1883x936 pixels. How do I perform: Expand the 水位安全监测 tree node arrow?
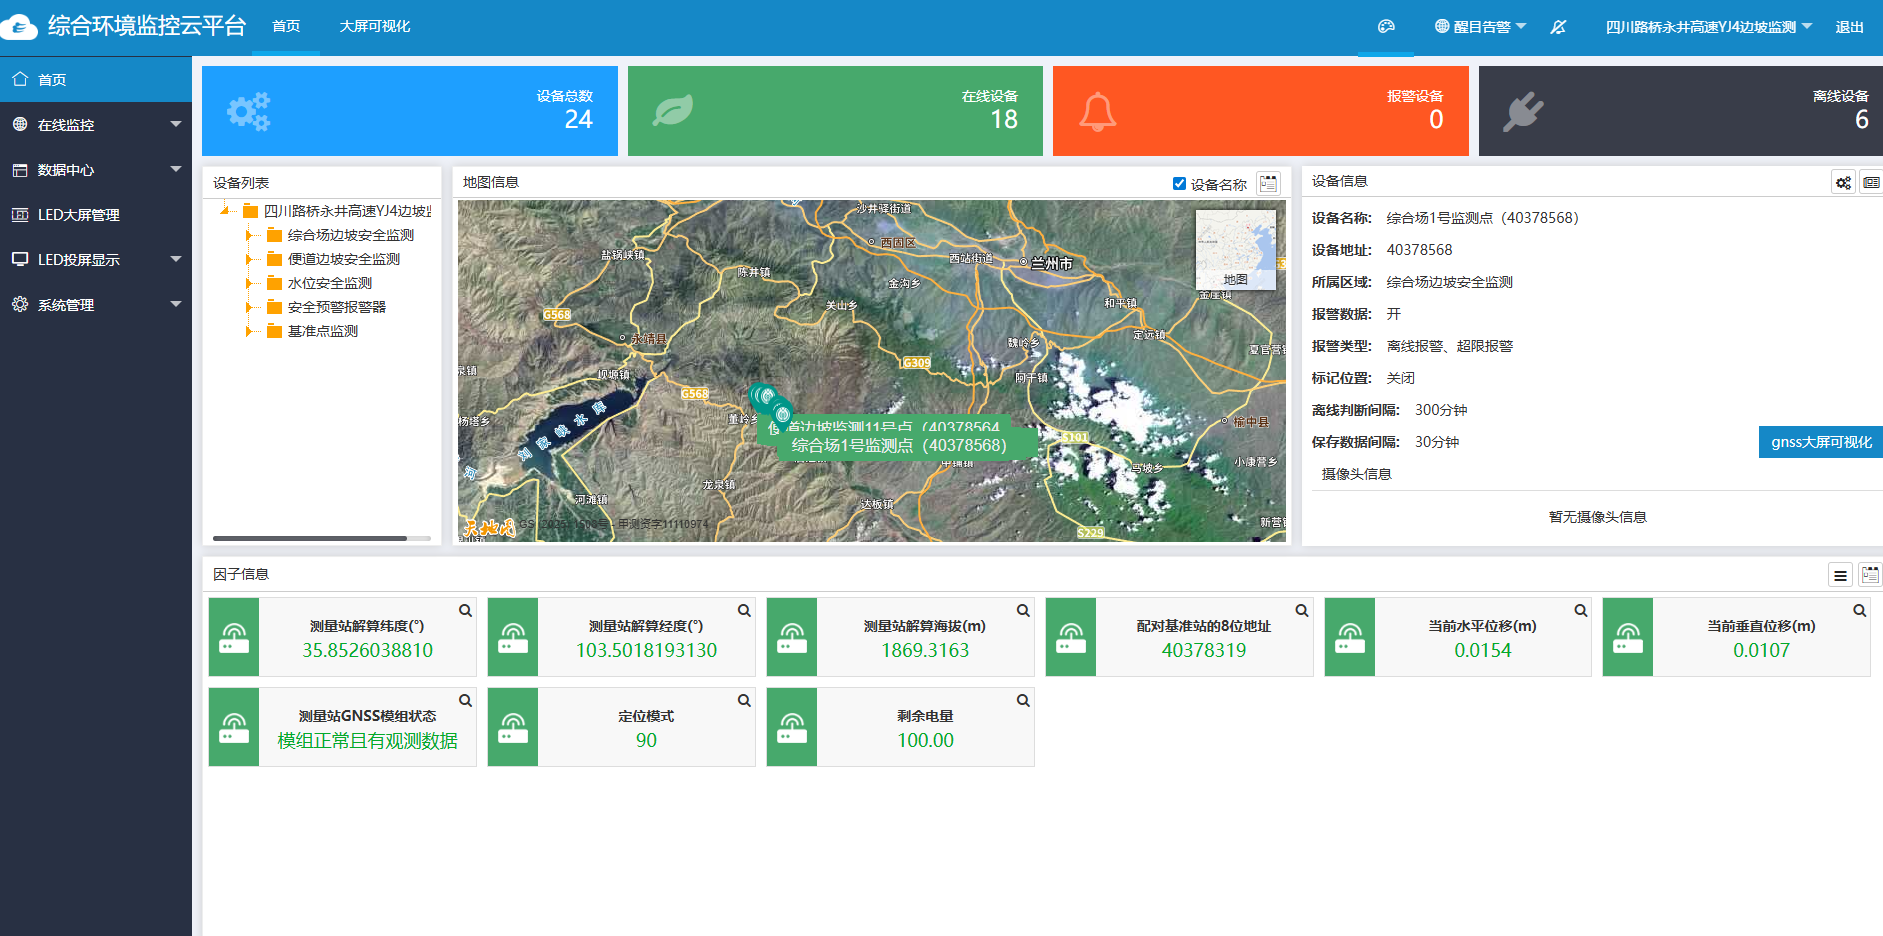click(249, 284)
